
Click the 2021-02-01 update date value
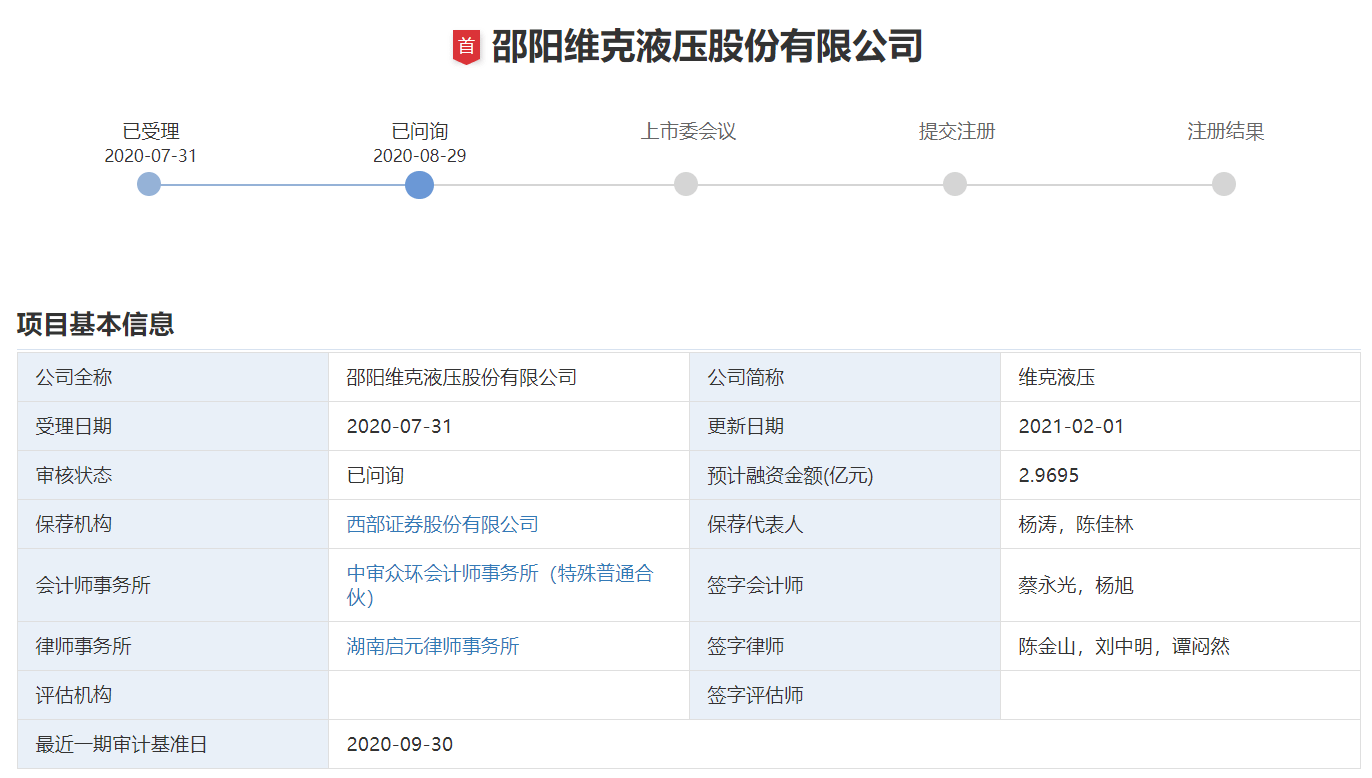1071,427
